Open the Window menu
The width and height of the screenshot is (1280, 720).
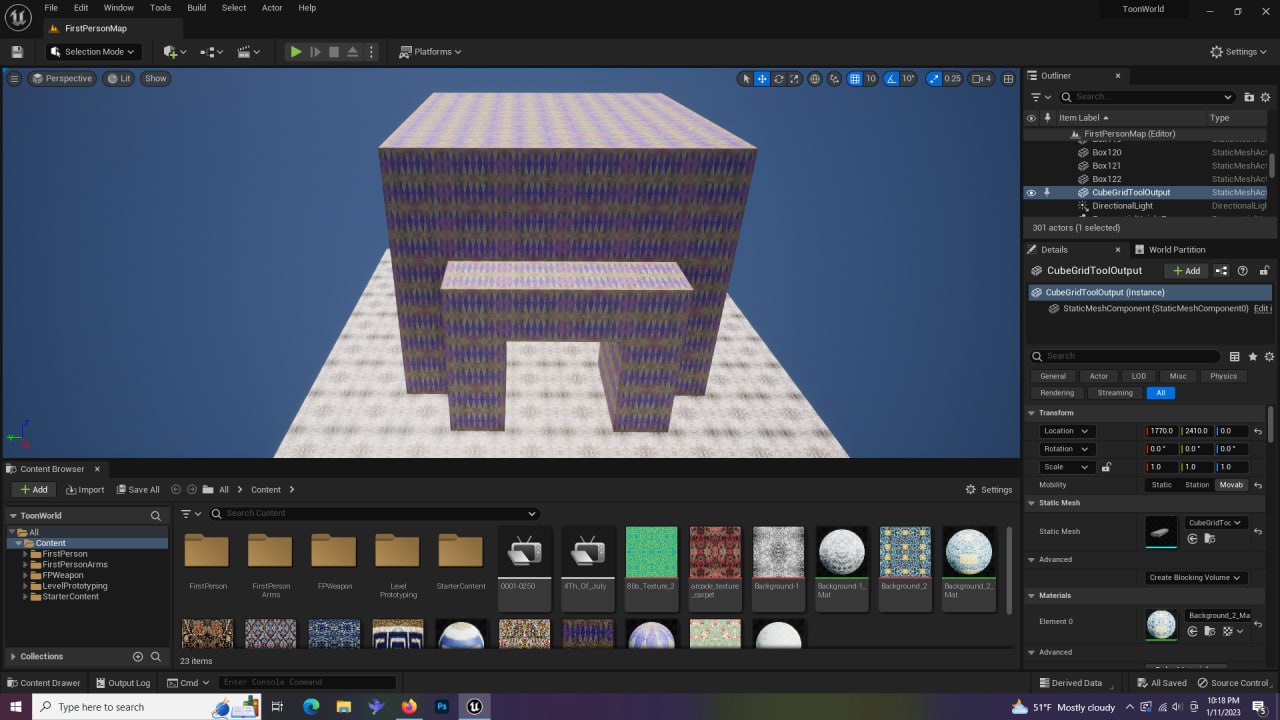[119, 8]
